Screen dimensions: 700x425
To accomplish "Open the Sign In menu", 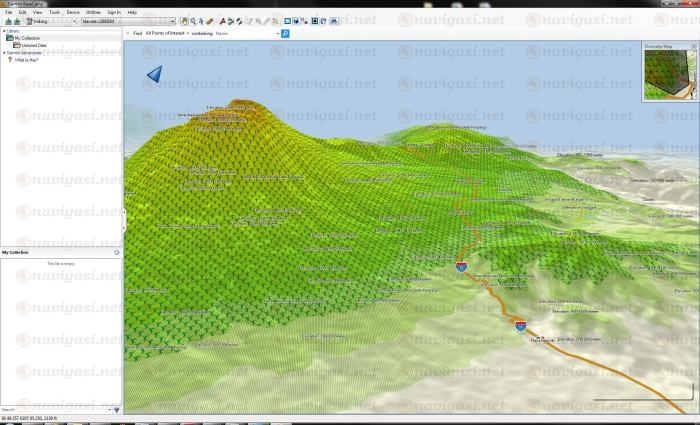I will [x=113, y=12].
